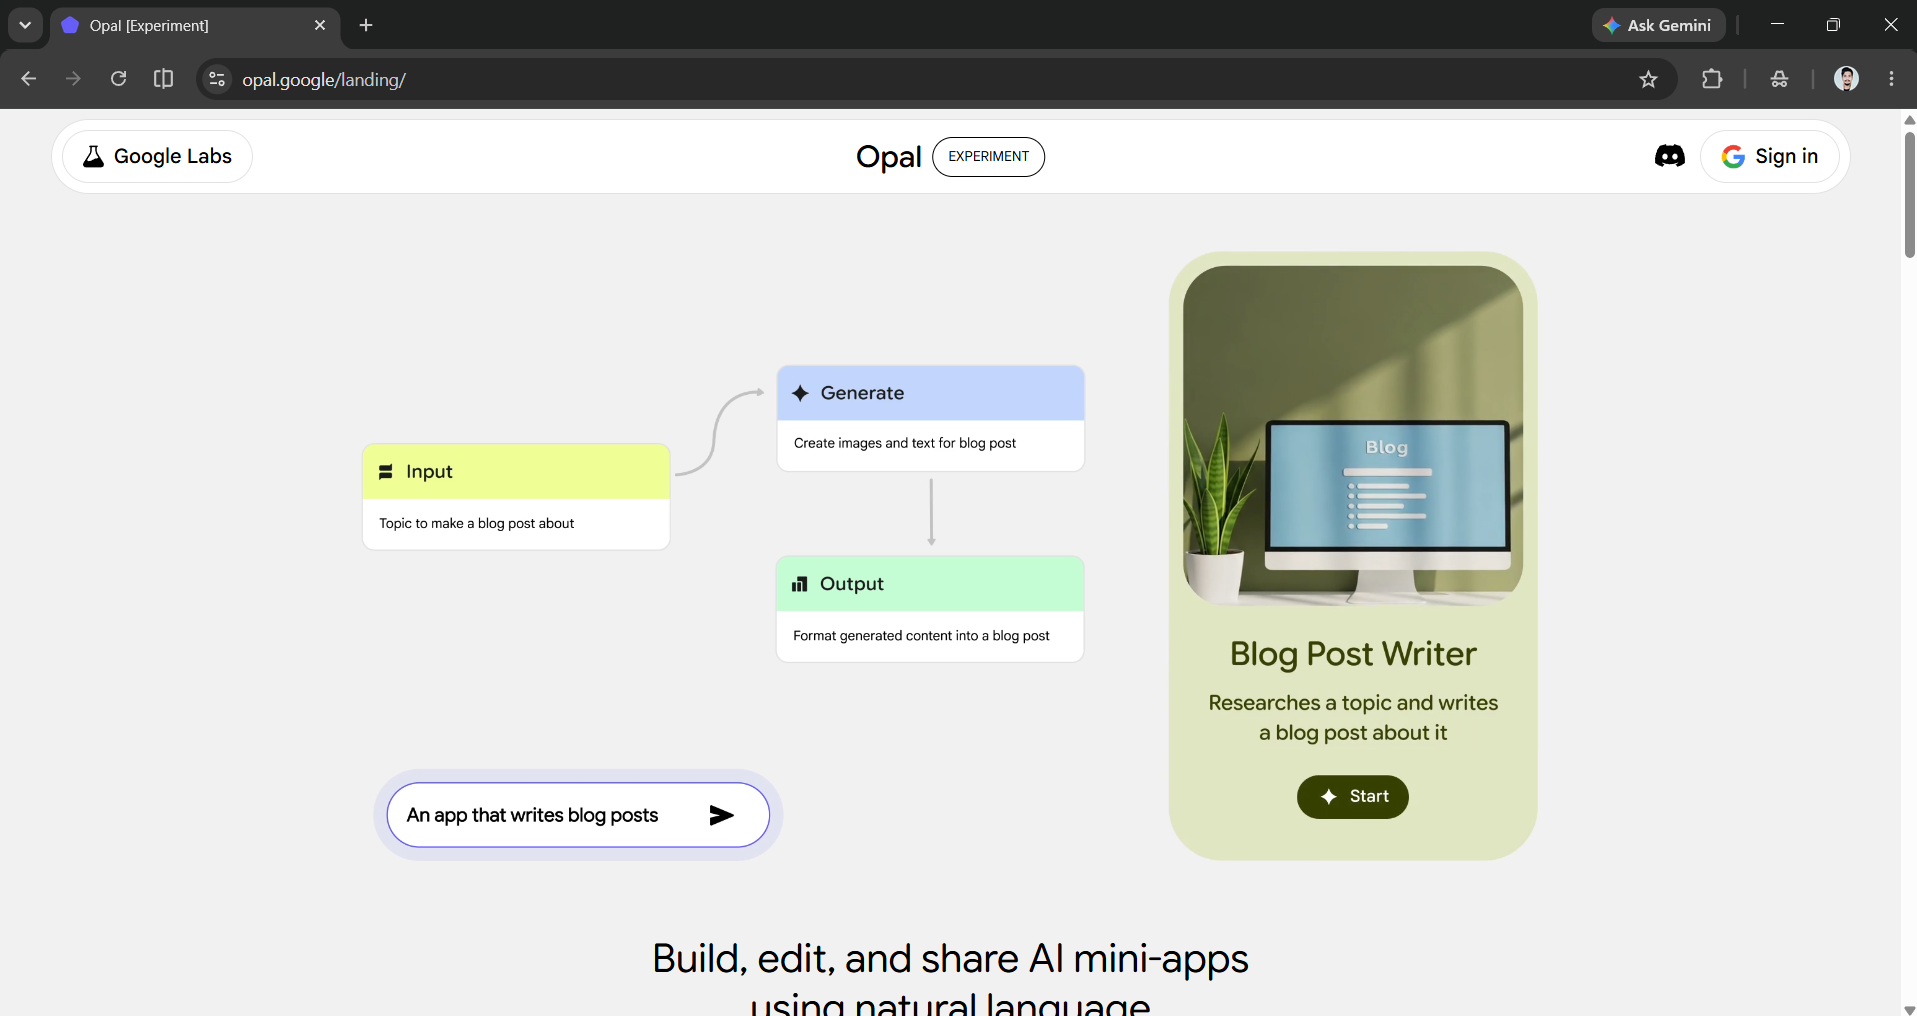Click the address bar URL opal.google/landing/

(324, 80)
